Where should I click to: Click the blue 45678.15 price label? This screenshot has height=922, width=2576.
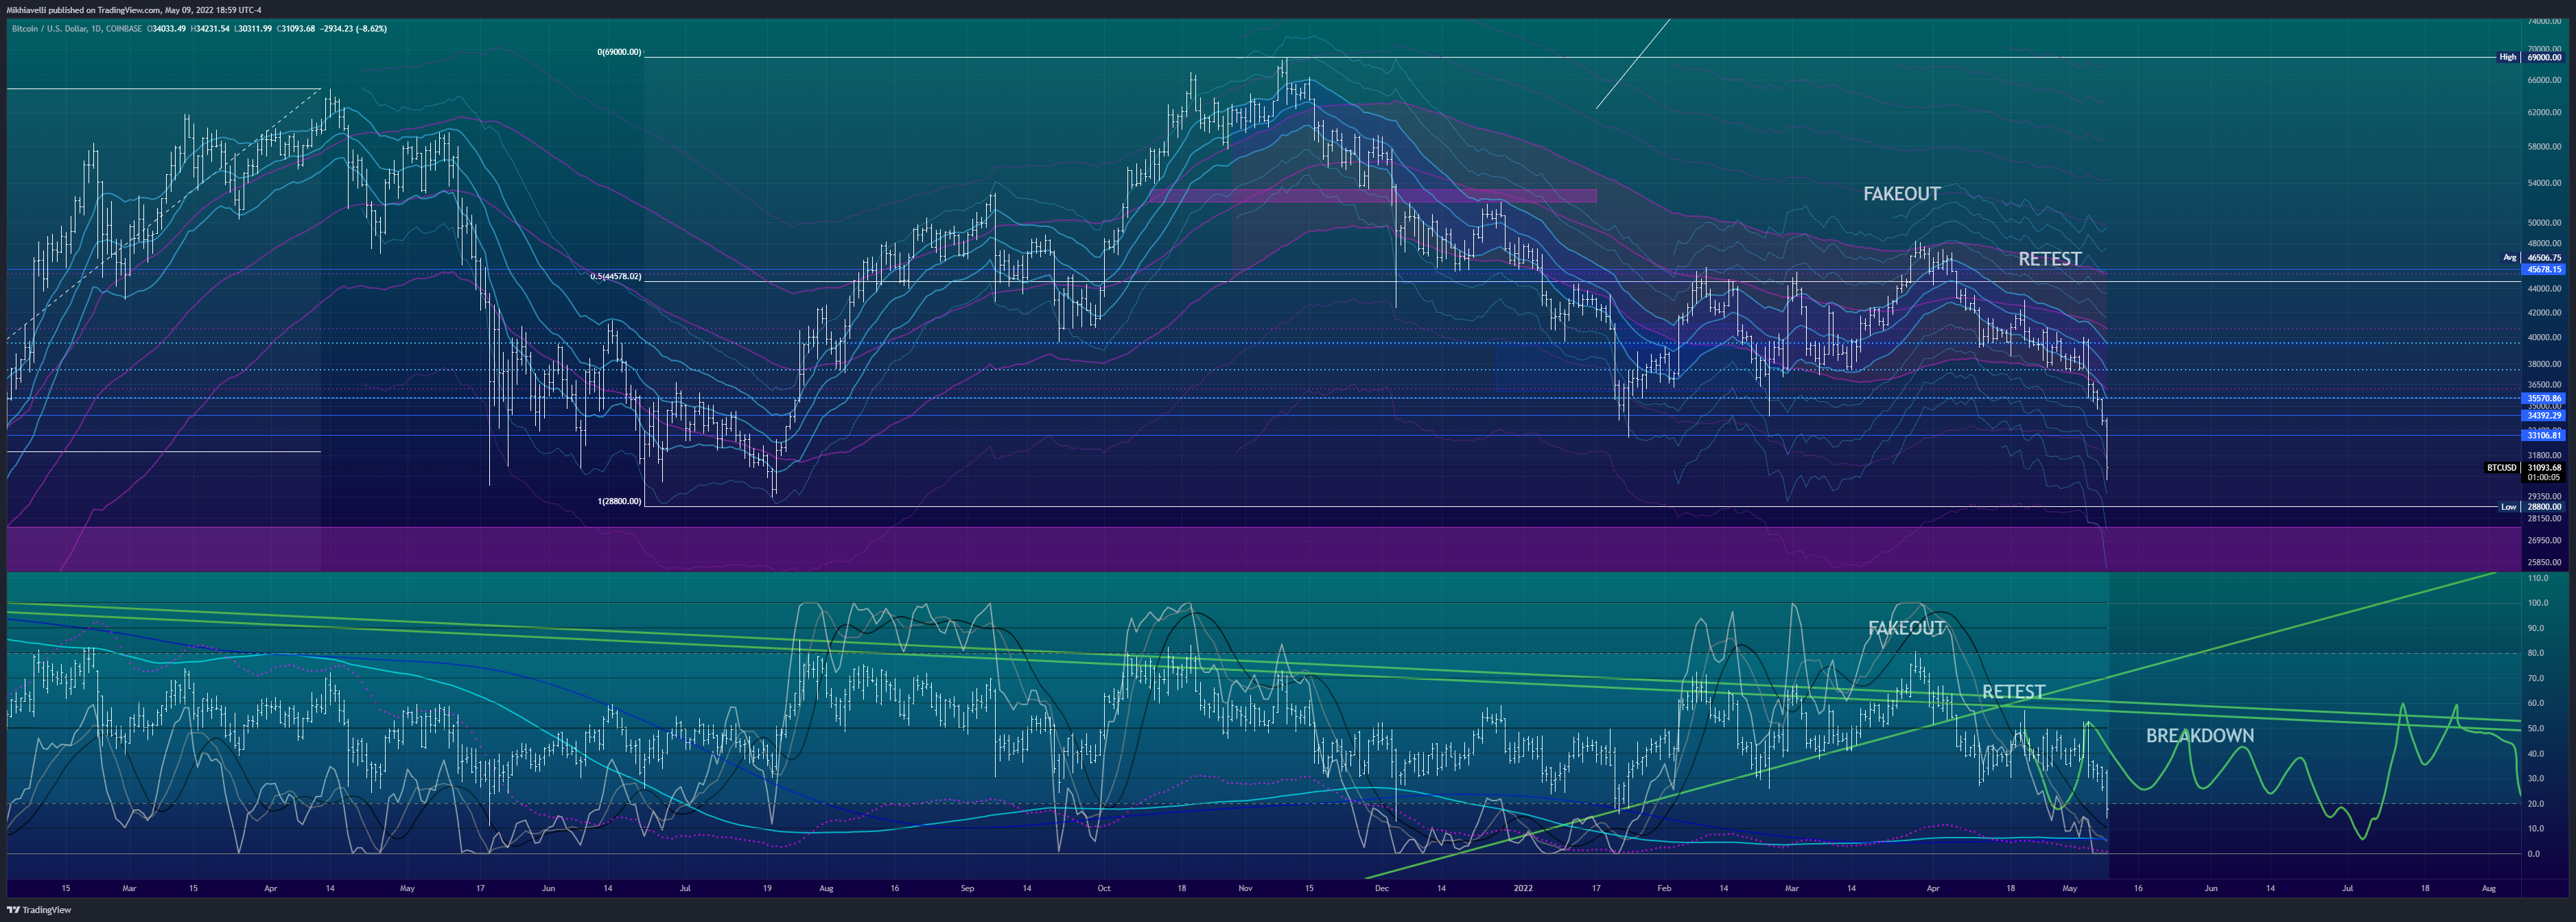(2544, 269)
